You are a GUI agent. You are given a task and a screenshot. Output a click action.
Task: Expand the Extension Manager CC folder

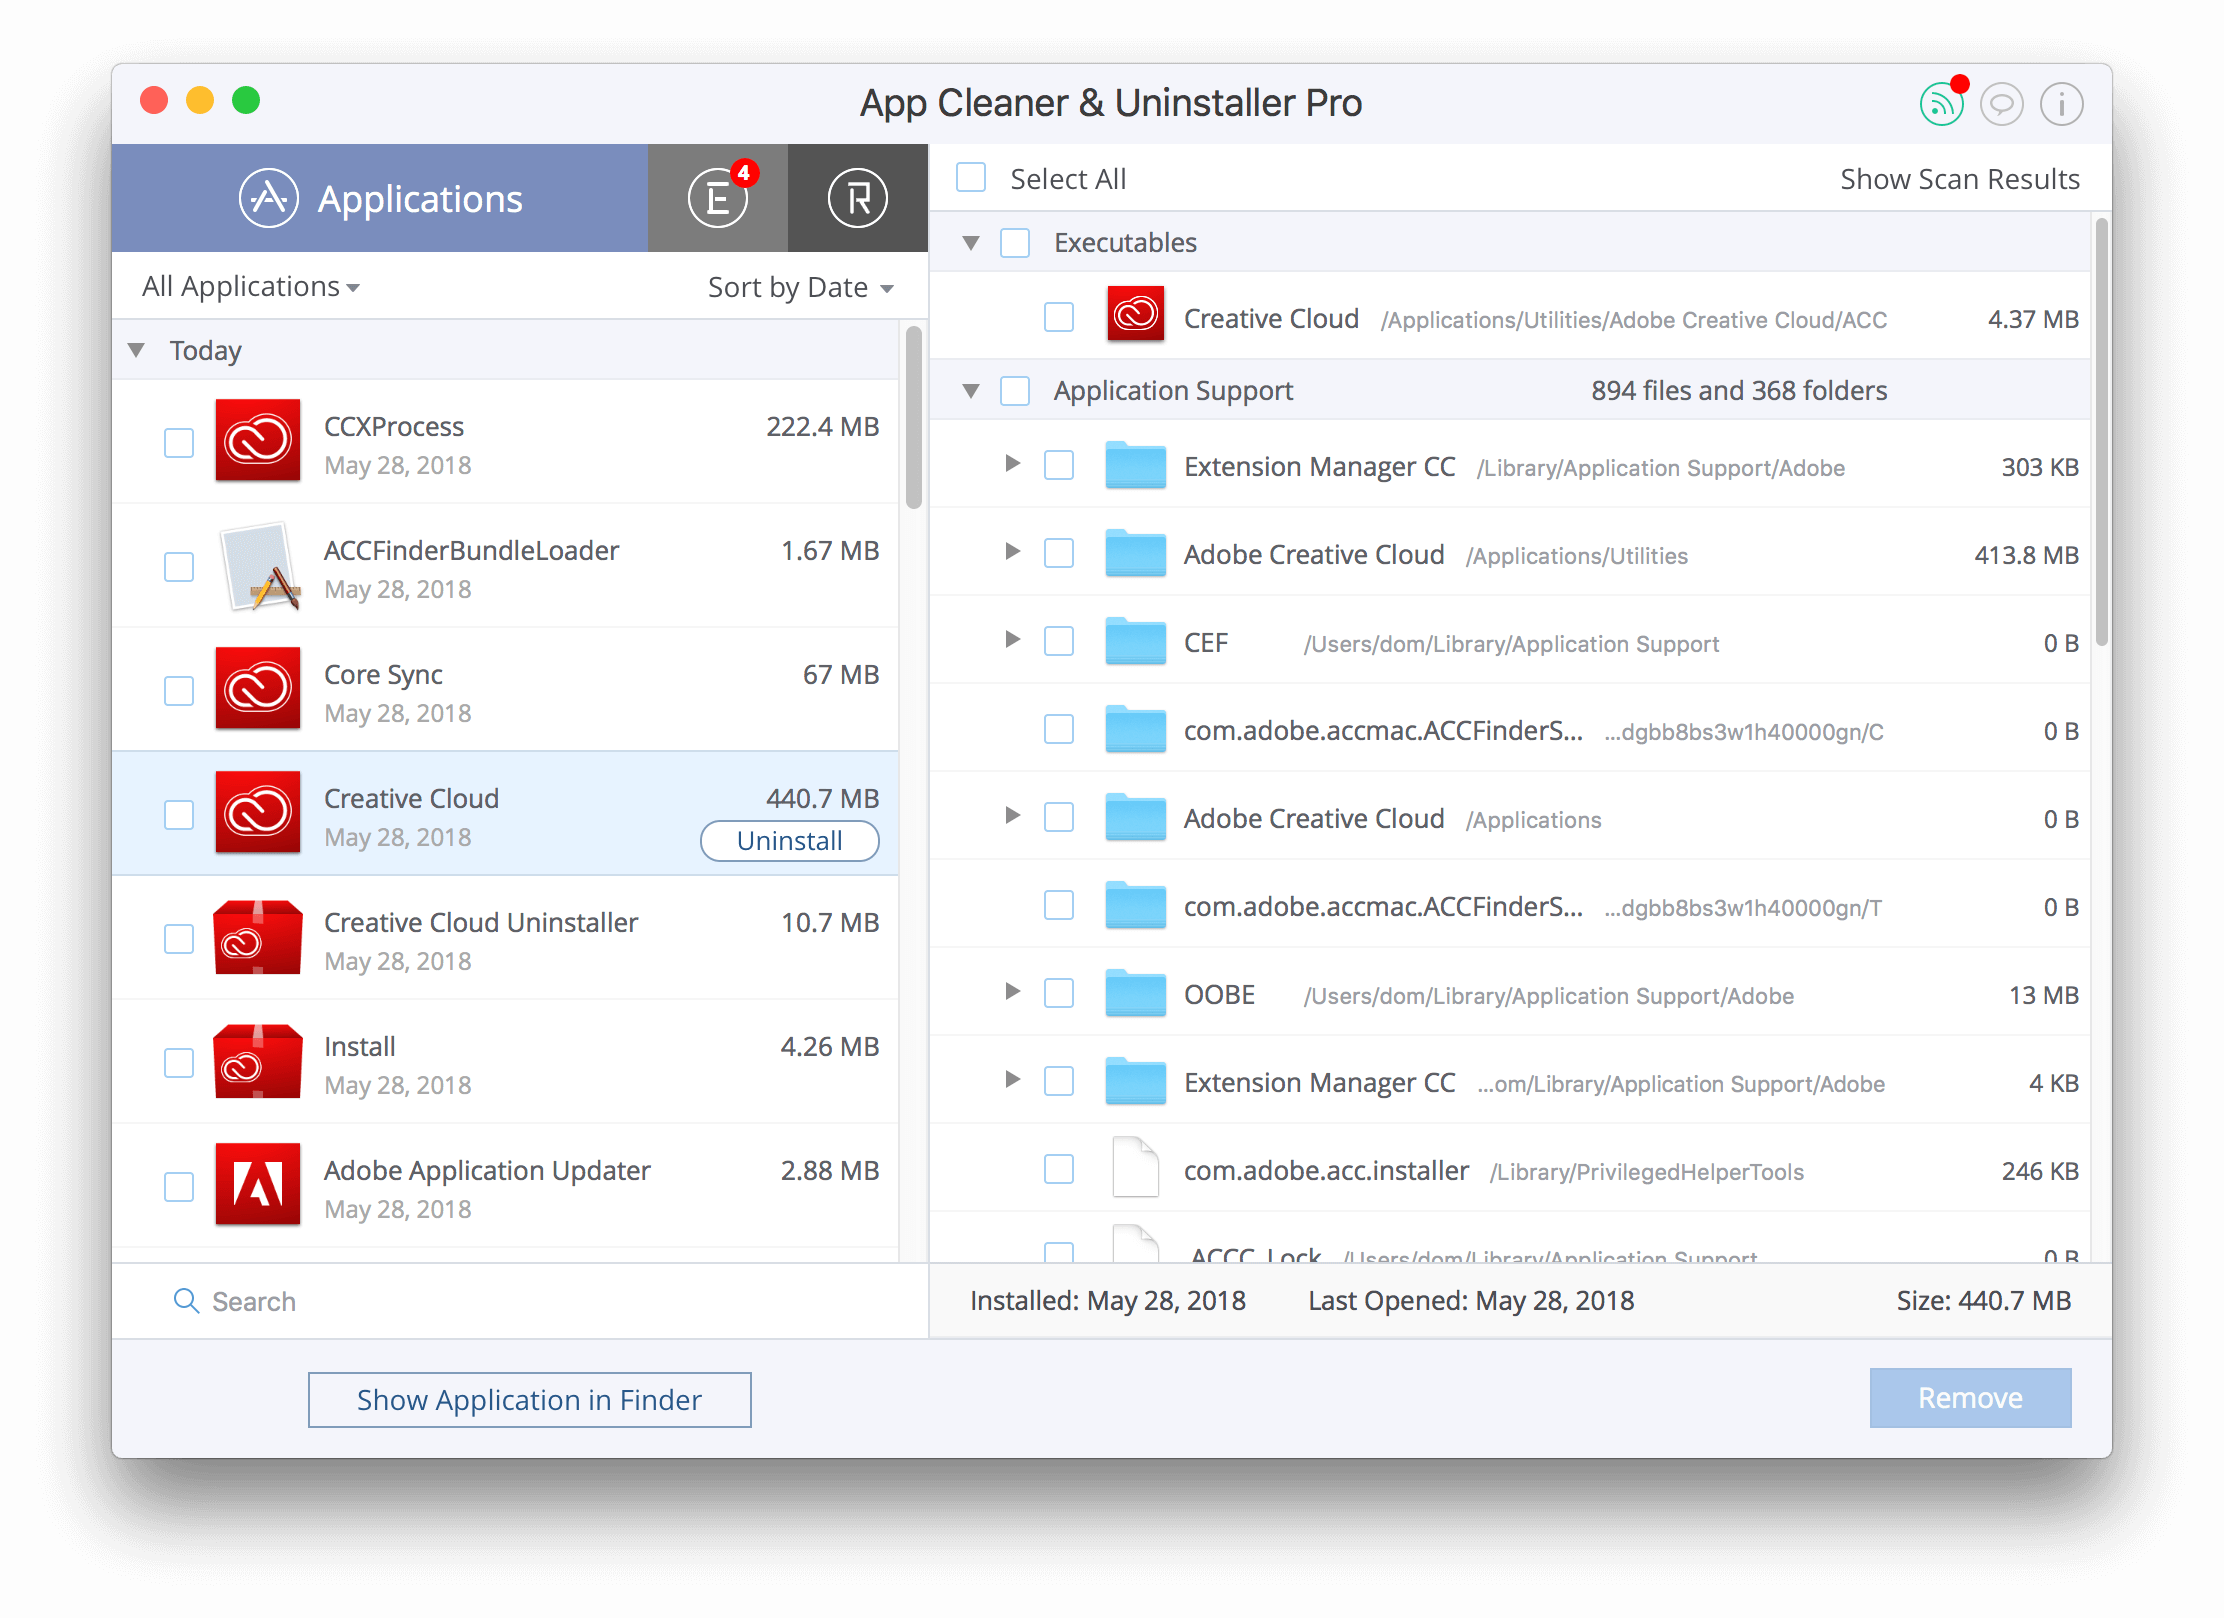tap(1005, 466)
